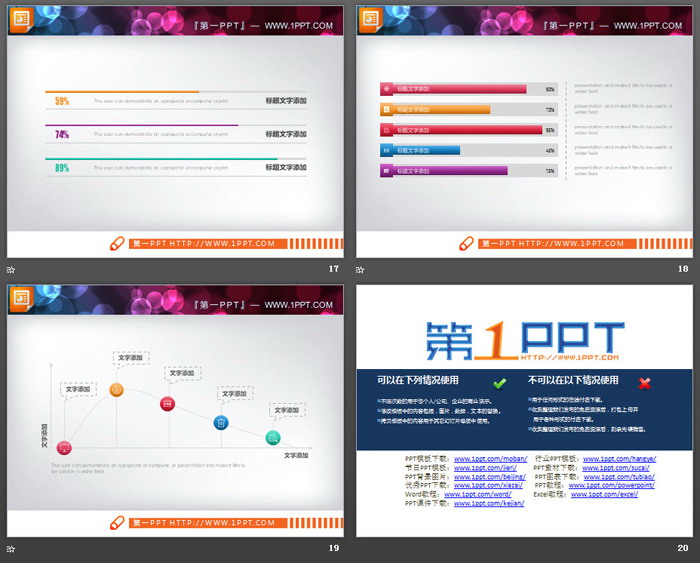Click the orange PowerPoint logo on slide 17

pyautogui.click(x=20, y=15)
